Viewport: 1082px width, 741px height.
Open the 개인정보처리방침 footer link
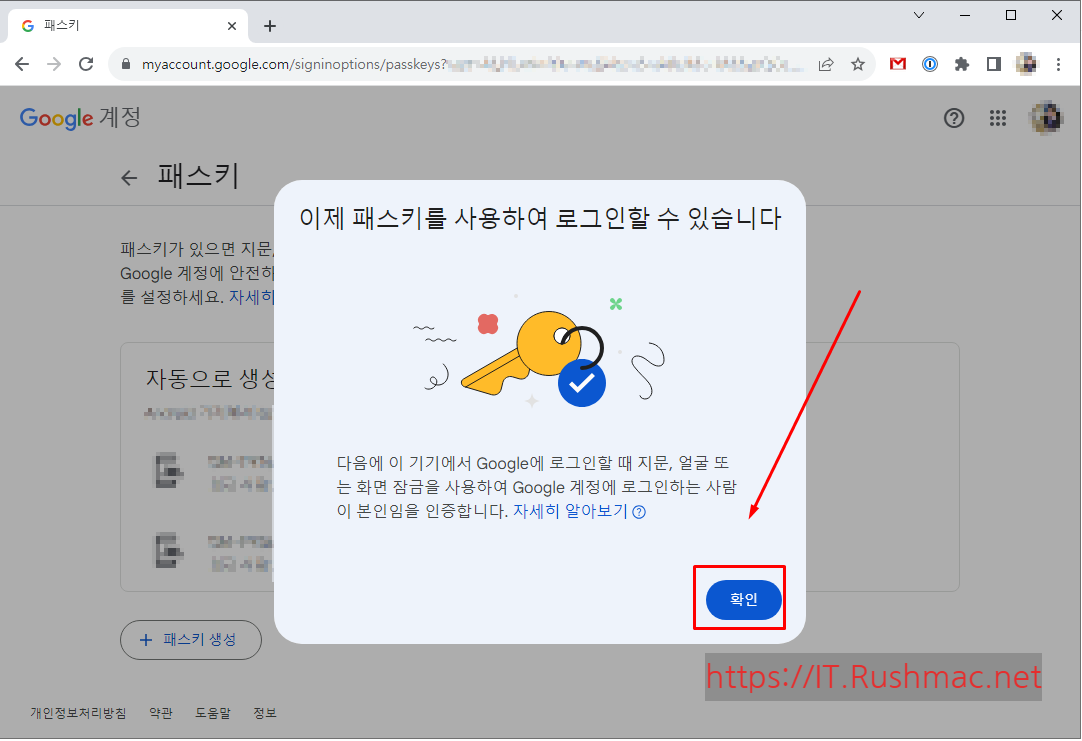pos(77,712)
